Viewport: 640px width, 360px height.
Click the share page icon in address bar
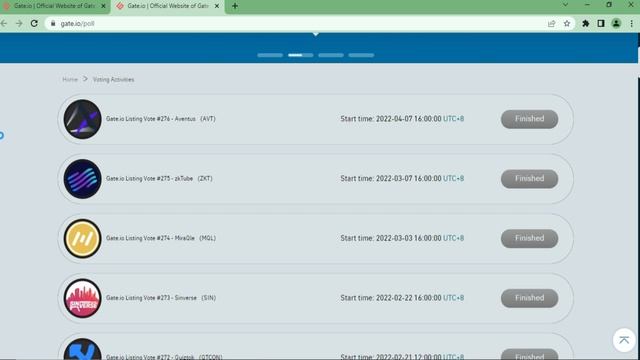click(x=552, y=24)
